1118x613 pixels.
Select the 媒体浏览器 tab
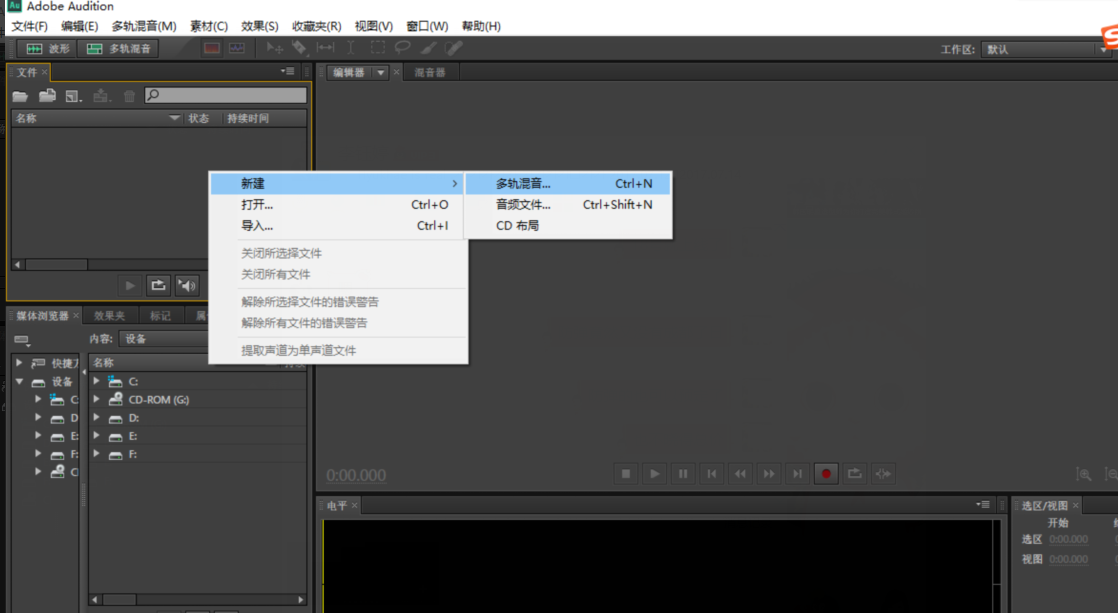click(42, 316)
